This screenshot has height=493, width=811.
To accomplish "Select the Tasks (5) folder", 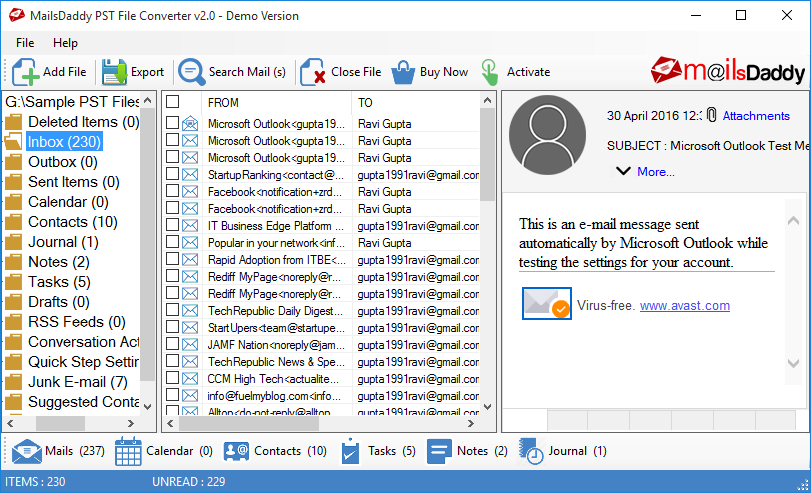I will [59, 282].
